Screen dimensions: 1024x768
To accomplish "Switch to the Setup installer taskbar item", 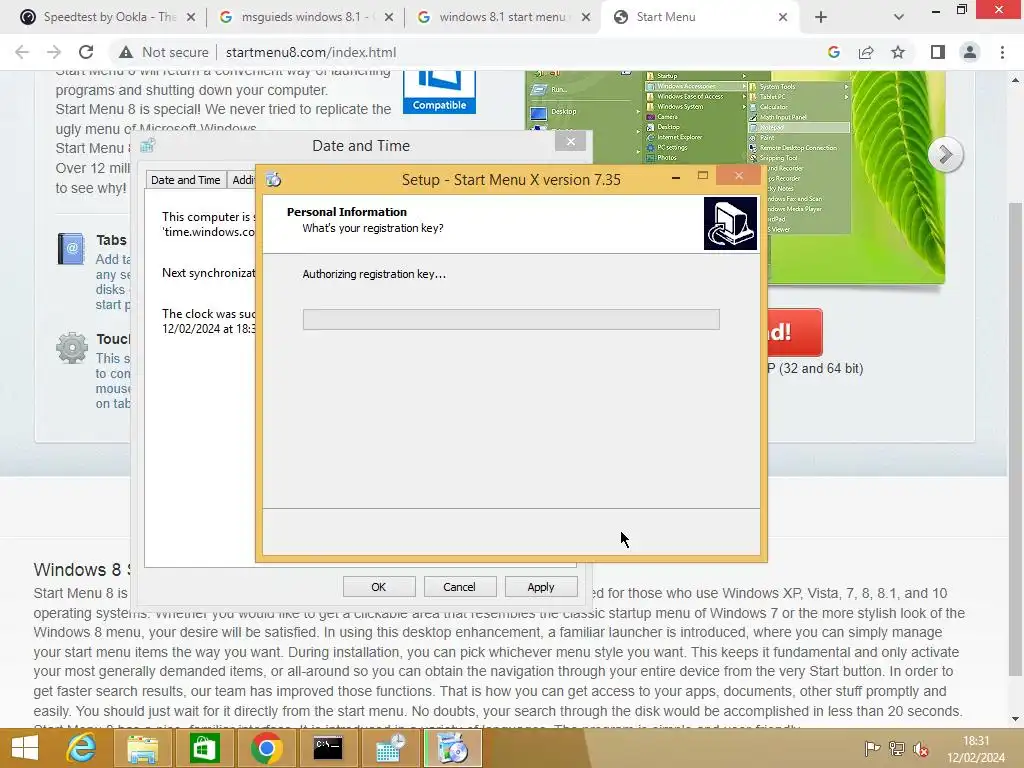I will (x=452, y=748).
